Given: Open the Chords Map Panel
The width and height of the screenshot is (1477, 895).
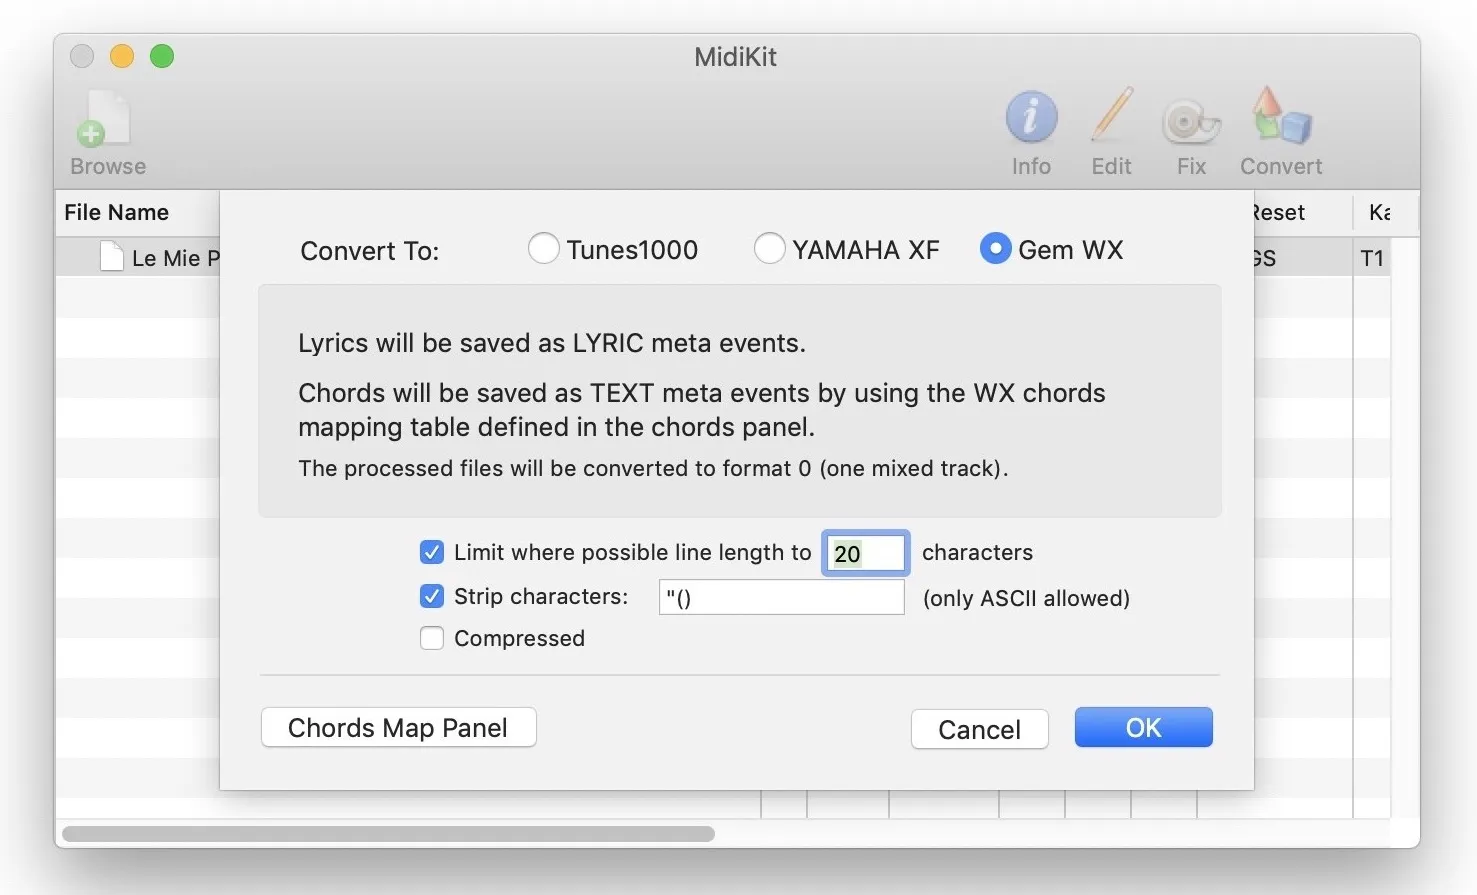Looking at the screenshot, I should click(x=398, y=728).
